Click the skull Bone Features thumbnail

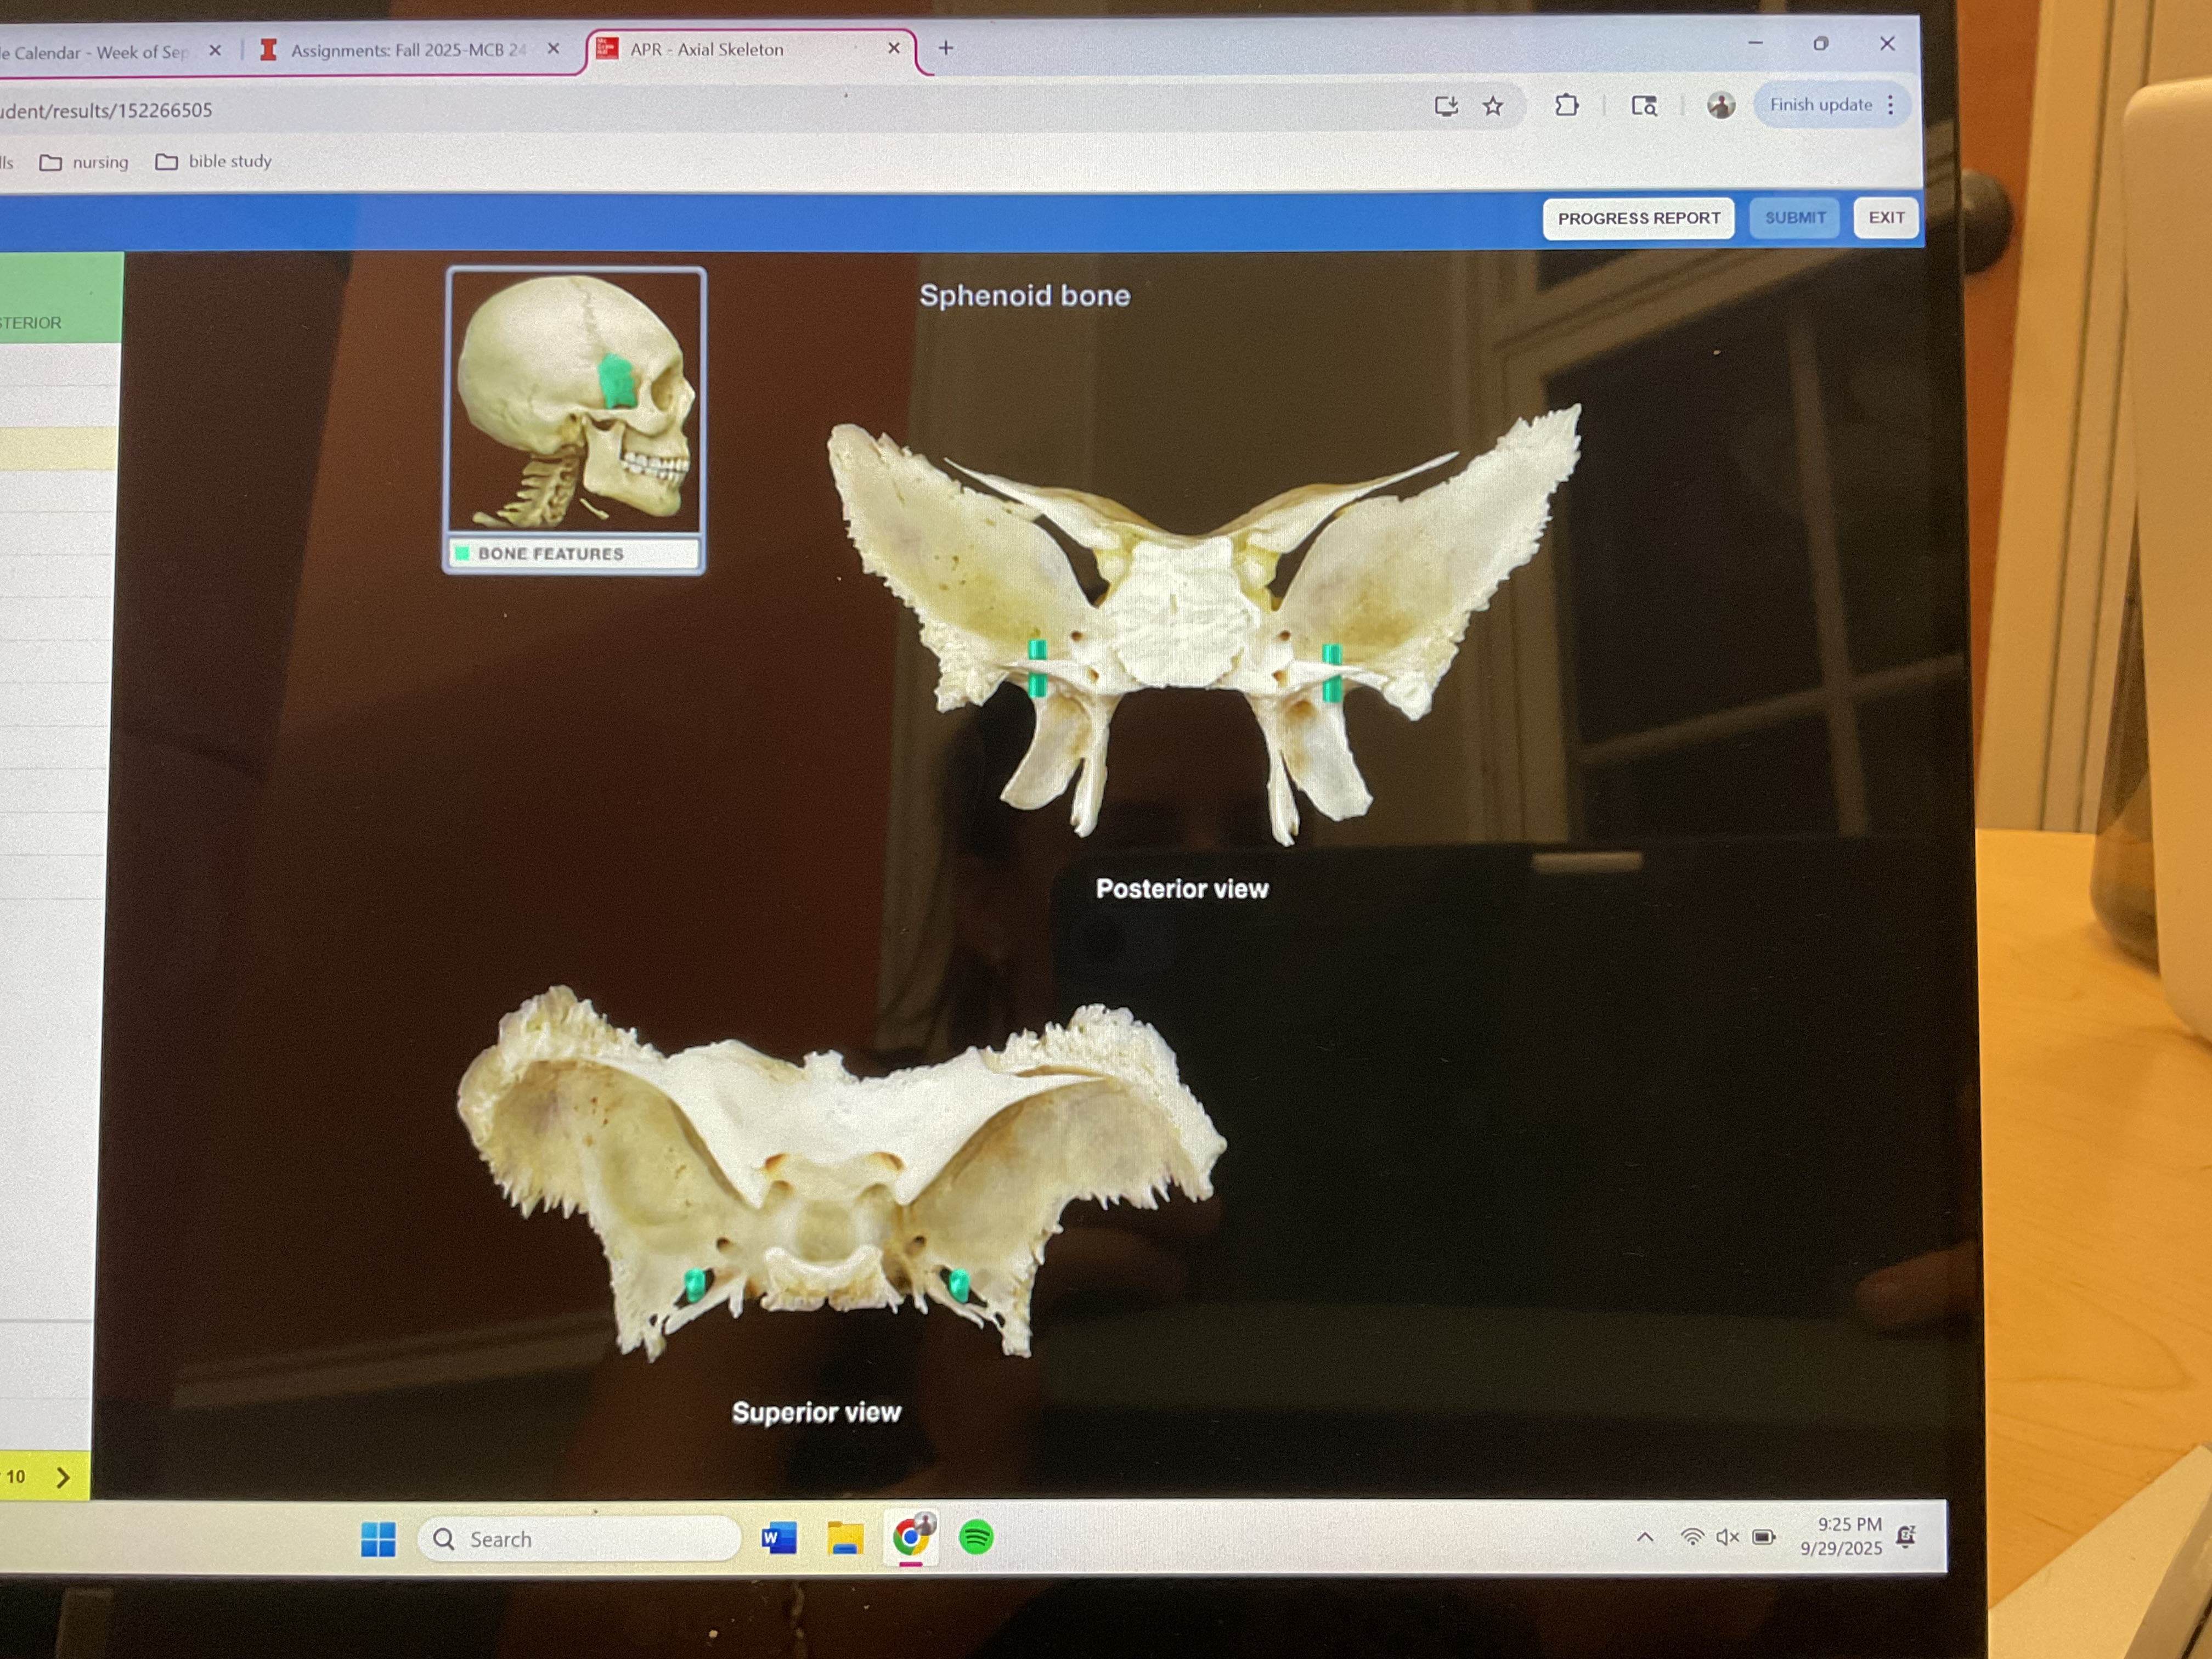tap(575, 420)
